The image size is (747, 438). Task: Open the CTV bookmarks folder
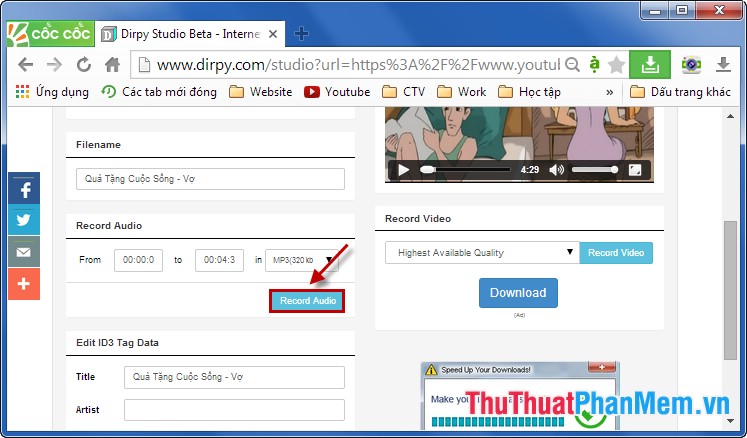(404, 92)
